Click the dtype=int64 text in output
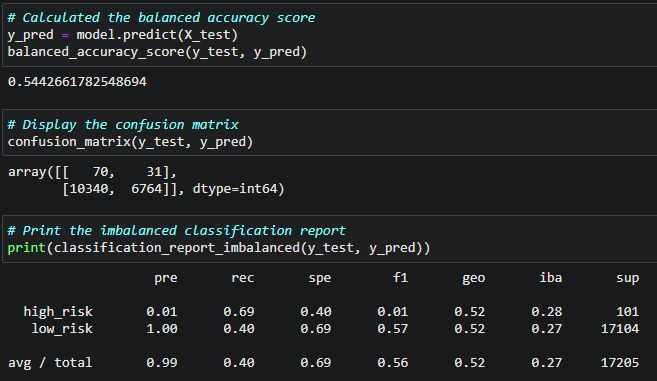The width and height of the screenshot is (657, 381). tap(235, 189)
